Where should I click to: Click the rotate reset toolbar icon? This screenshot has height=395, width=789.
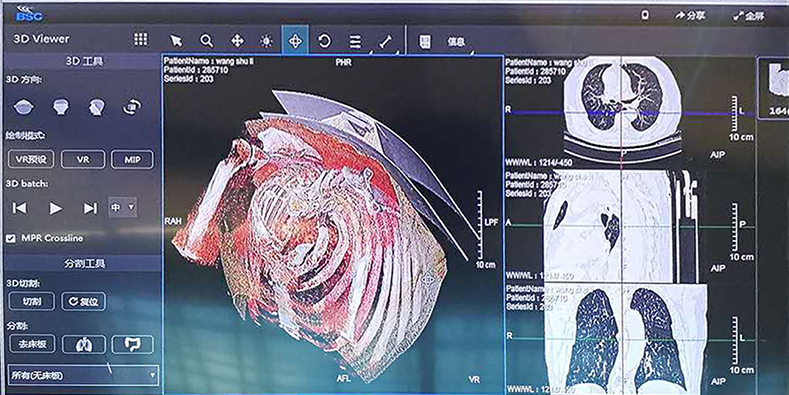(x=325, y=41)
